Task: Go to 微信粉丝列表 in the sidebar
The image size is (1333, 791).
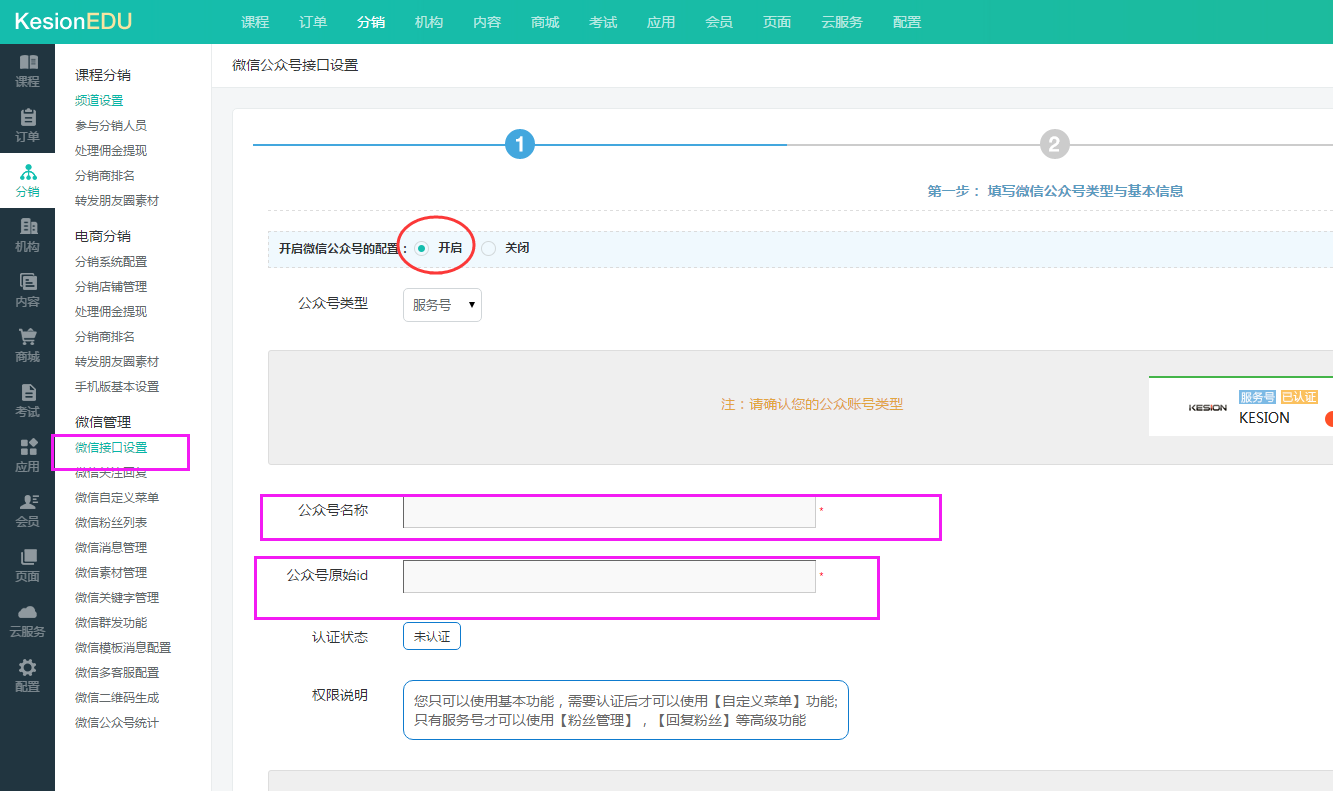Action: pyautogui.click(x=111, y=522)
